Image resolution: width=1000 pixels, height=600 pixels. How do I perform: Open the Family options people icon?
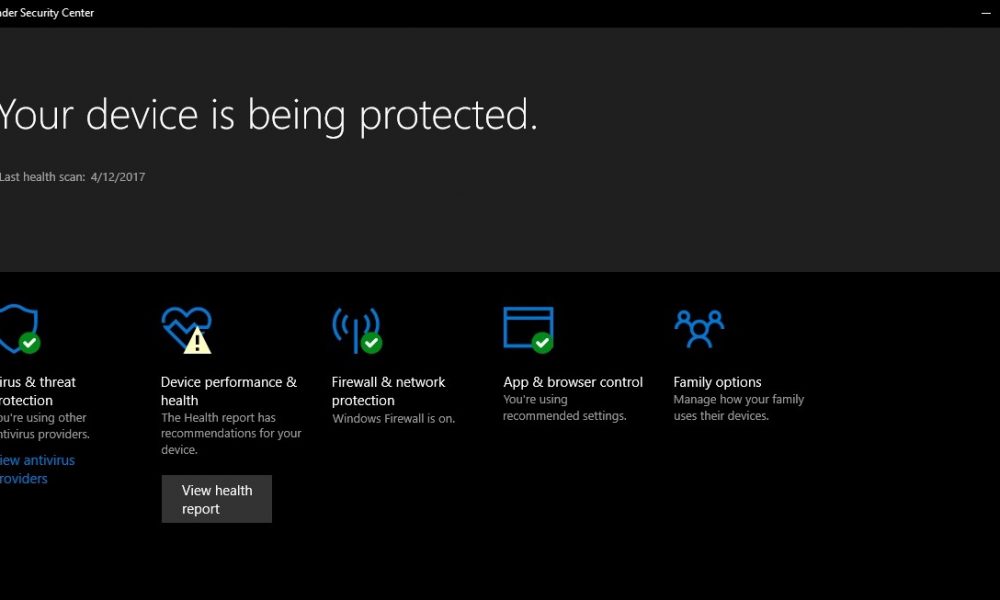point(699,329)
